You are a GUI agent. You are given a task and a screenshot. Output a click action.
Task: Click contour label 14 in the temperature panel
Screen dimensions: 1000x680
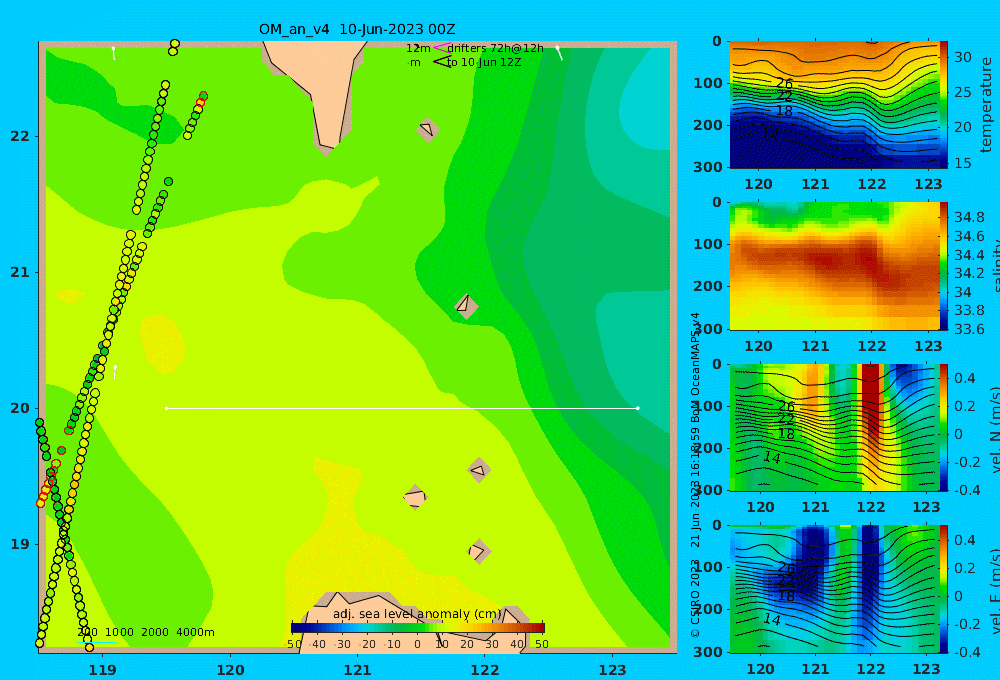[770, 135]
